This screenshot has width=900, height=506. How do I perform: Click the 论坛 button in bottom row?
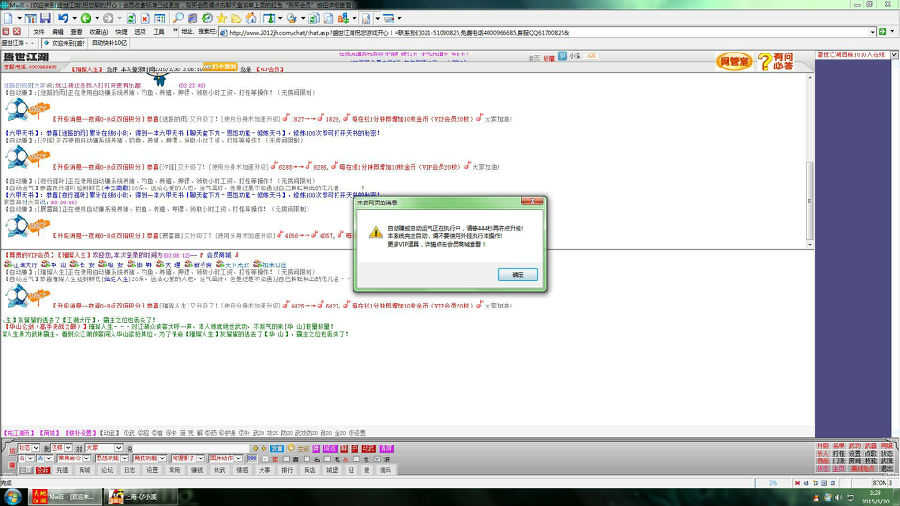107,470
